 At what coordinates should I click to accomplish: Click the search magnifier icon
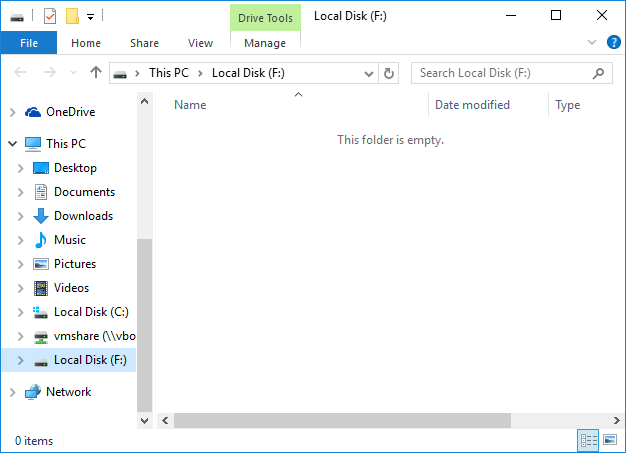(x=598, y=73)
